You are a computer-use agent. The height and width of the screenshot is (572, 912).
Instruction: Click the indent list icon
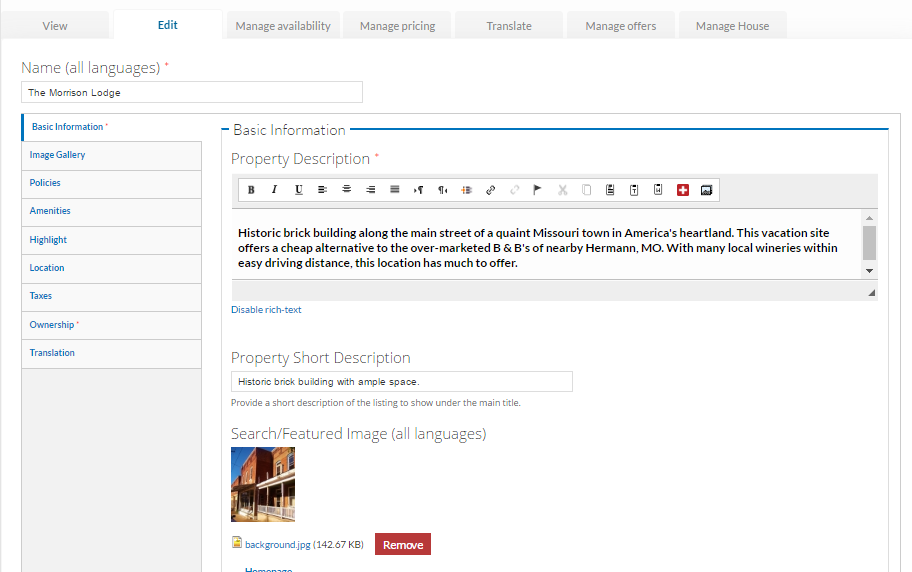[466, 190]
